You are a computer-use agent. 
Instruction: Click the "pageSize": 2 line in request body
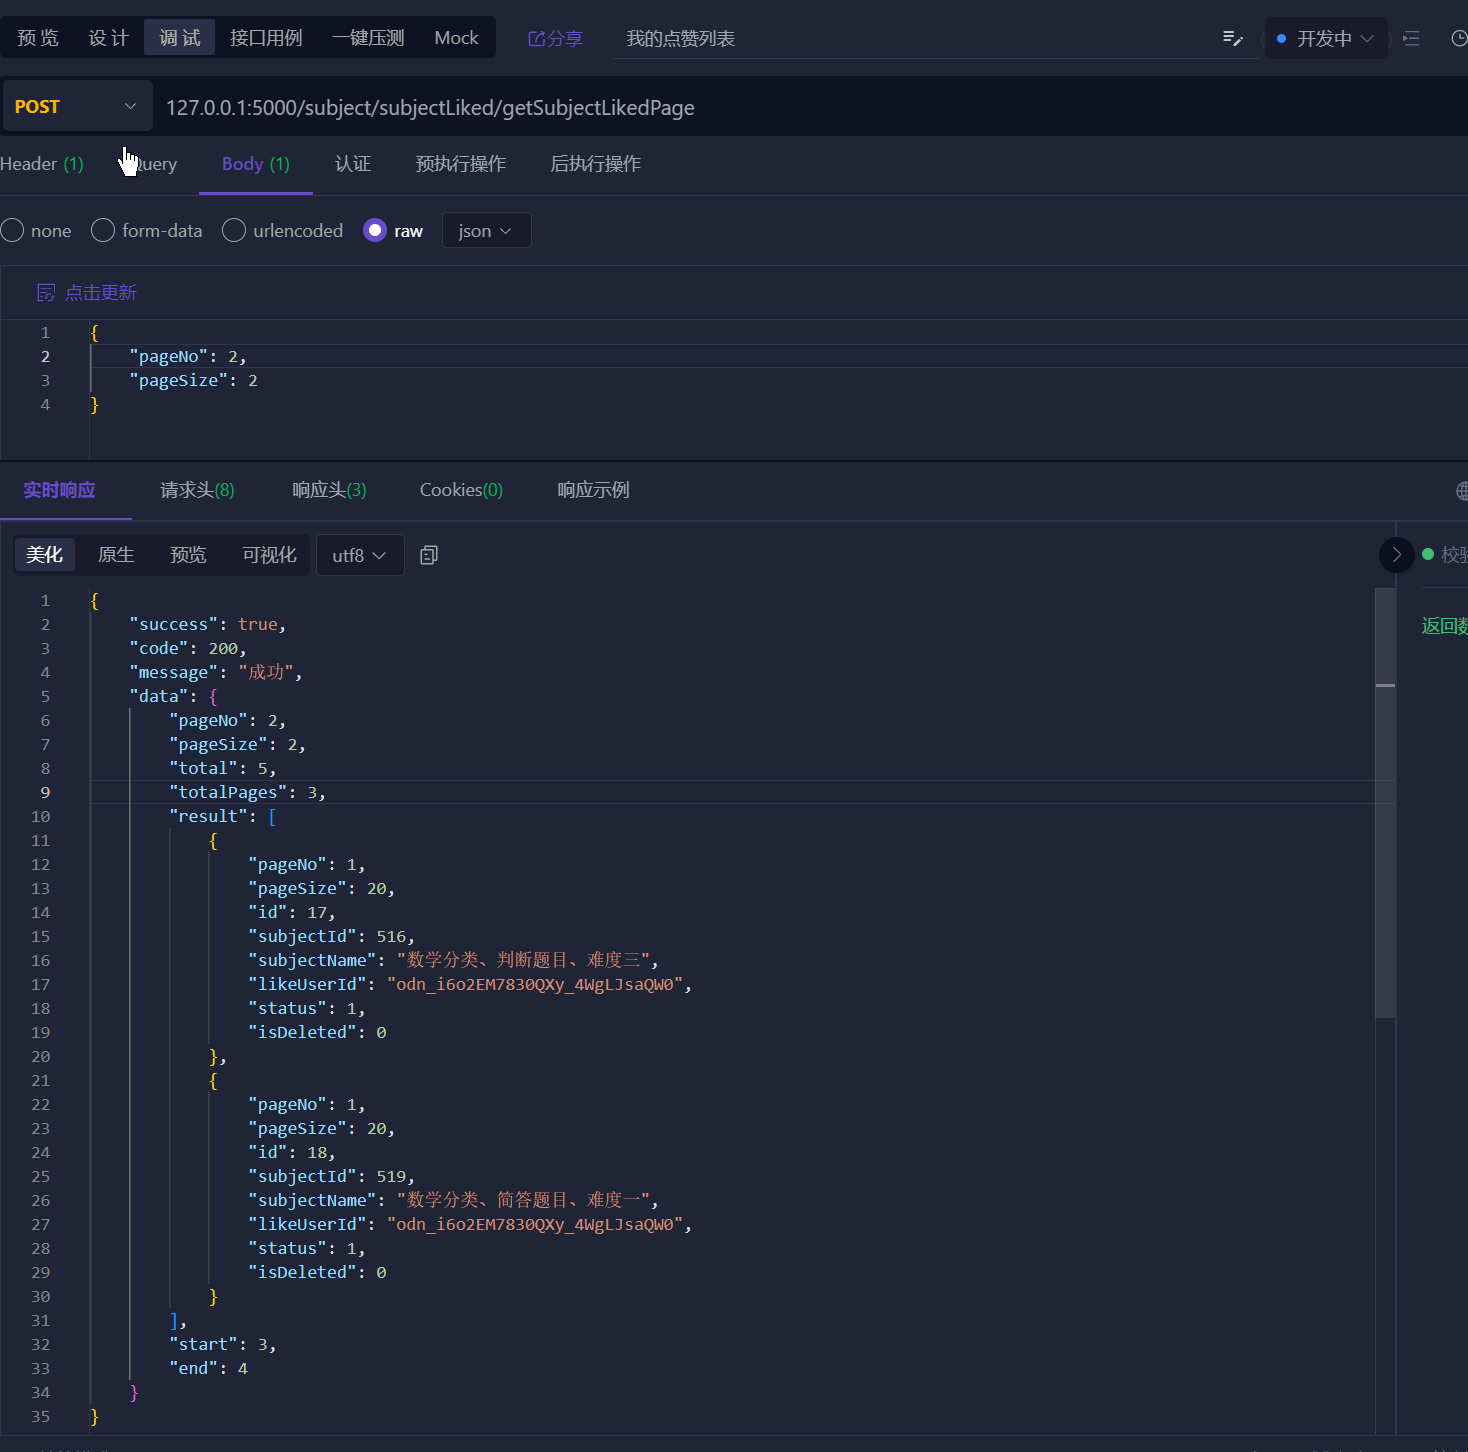tap(194, 381)
